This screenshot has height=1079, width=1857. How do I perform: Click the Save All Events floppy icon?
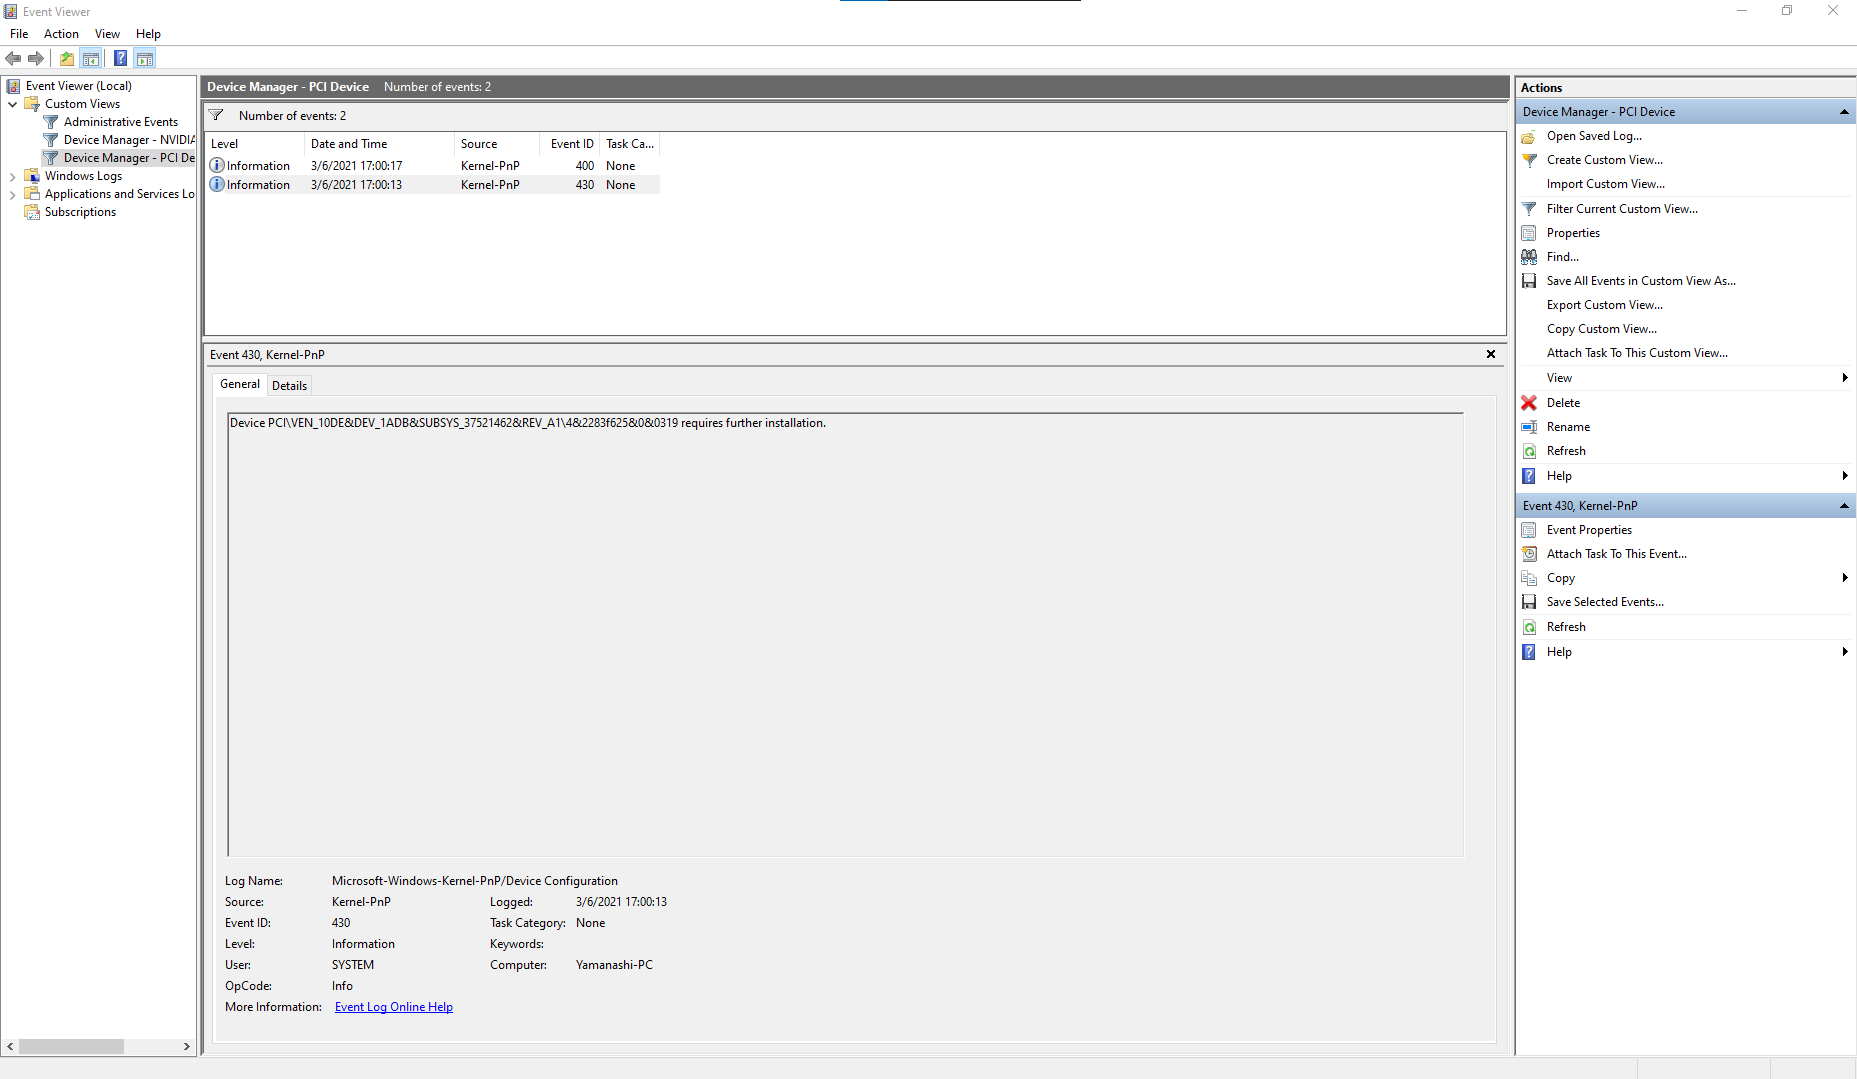point(1529,281)
